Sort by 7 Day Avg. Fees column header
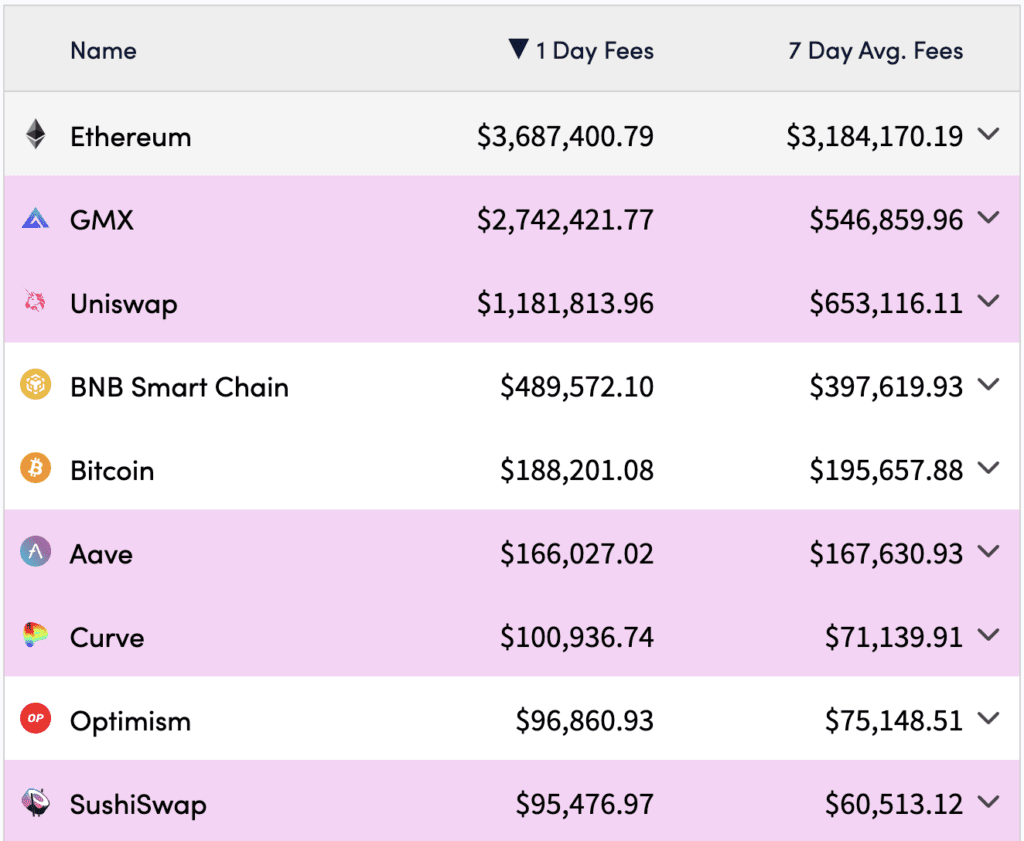 (x=875, y=51)
